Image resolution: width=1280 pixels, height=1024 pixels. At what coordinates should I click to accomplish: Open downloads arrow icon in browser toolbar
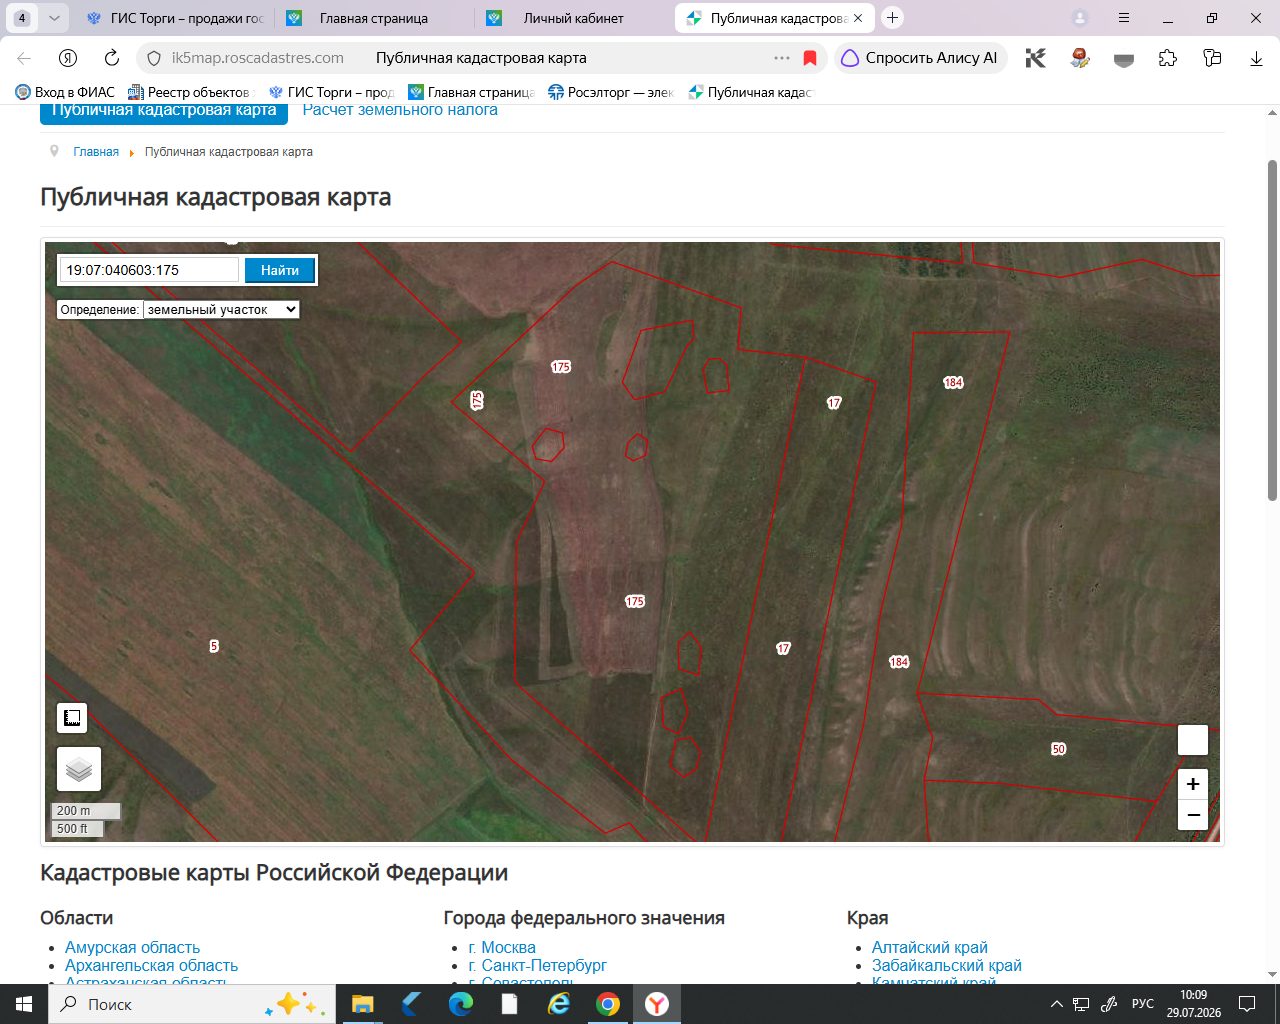(1256, 58)
